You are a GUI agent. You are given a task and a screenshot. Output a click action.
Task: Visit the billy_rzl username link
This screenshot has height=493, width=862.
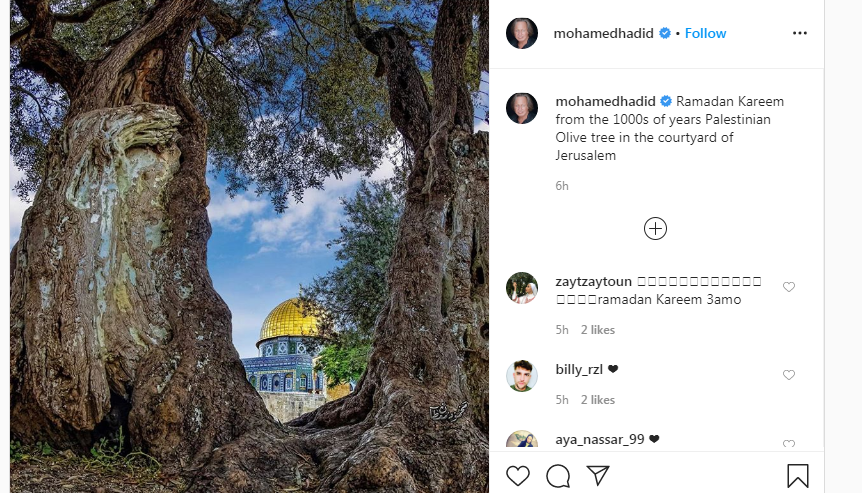[x=579, y=369]
